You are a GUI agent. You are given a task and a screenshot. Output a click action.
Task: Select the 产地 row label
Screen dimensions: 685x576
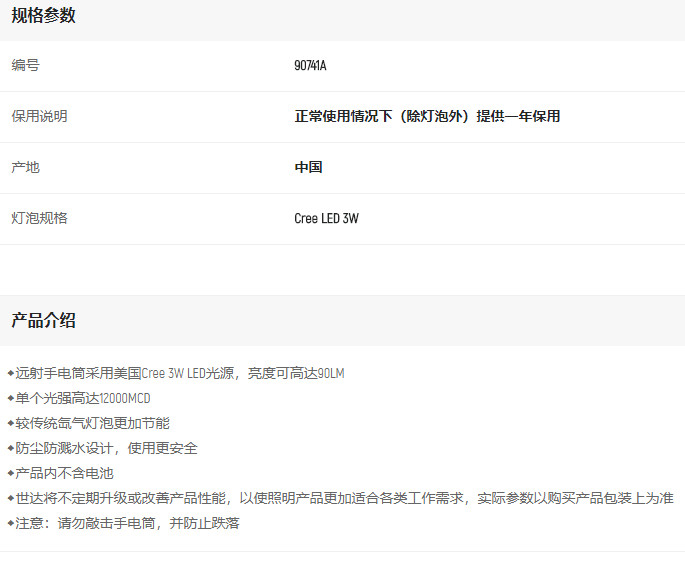click(26, 168)
